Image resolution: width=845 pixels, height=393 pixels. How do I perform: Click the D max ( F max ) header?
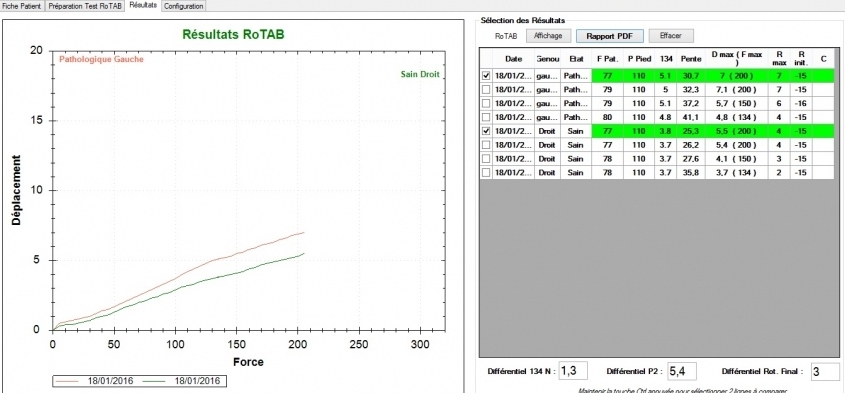(737, 58)
